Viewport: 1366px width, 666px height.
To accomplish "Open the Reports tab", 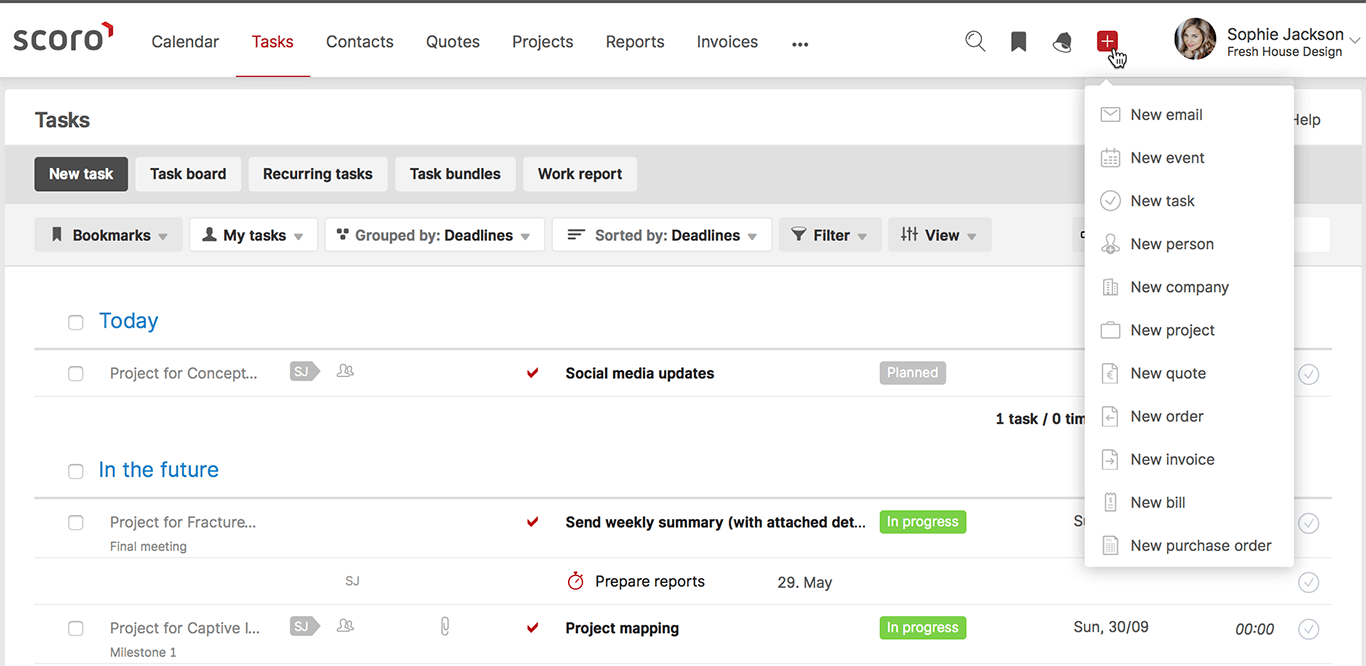I will pyautogui.click(x=635, y=42).
